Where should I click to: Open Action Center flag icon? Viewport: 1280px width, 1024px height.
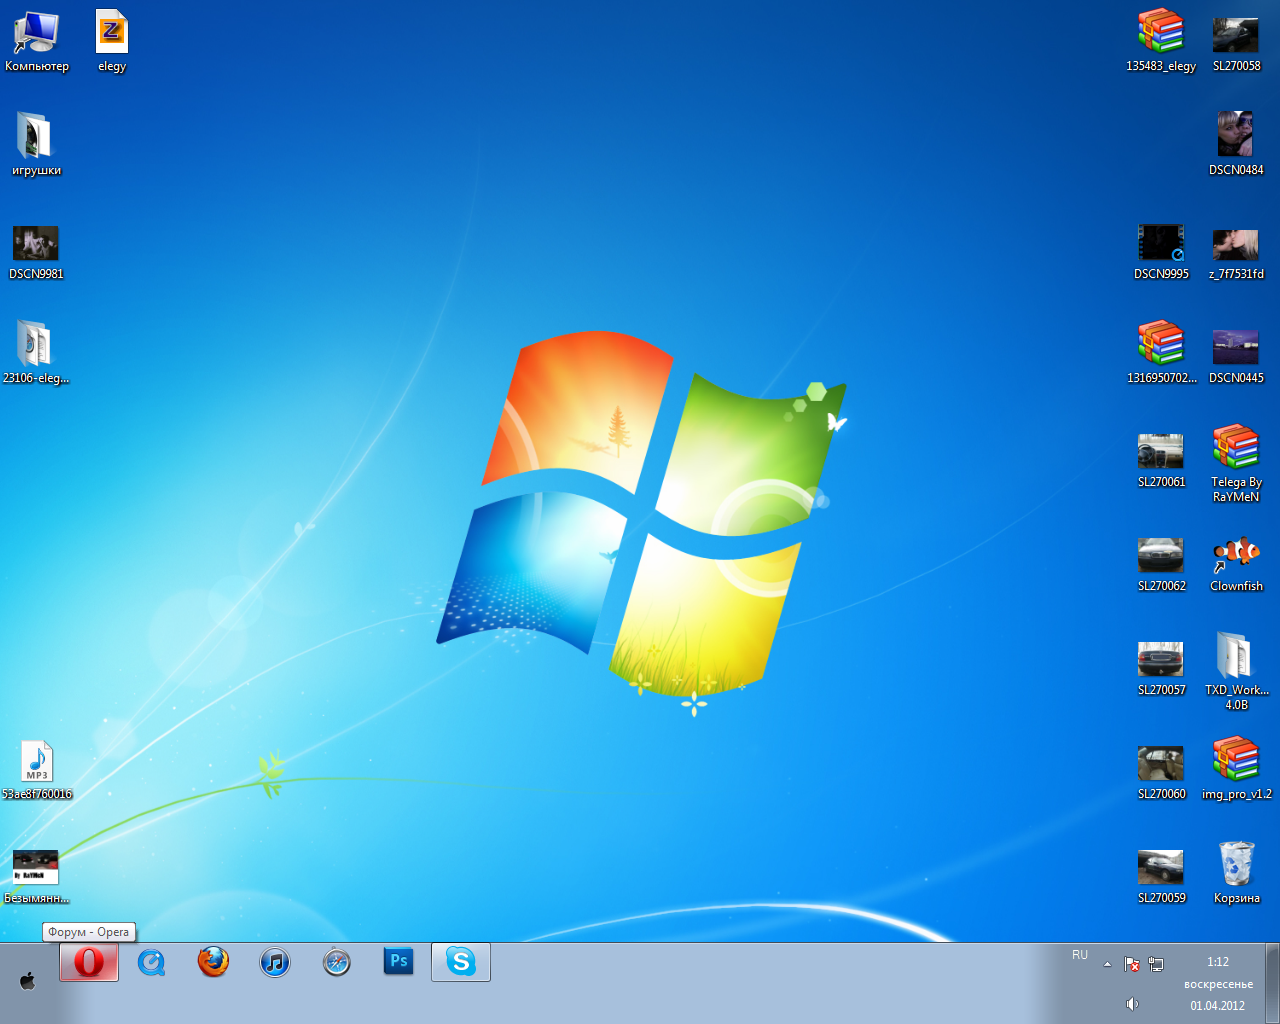[1132, 964]
